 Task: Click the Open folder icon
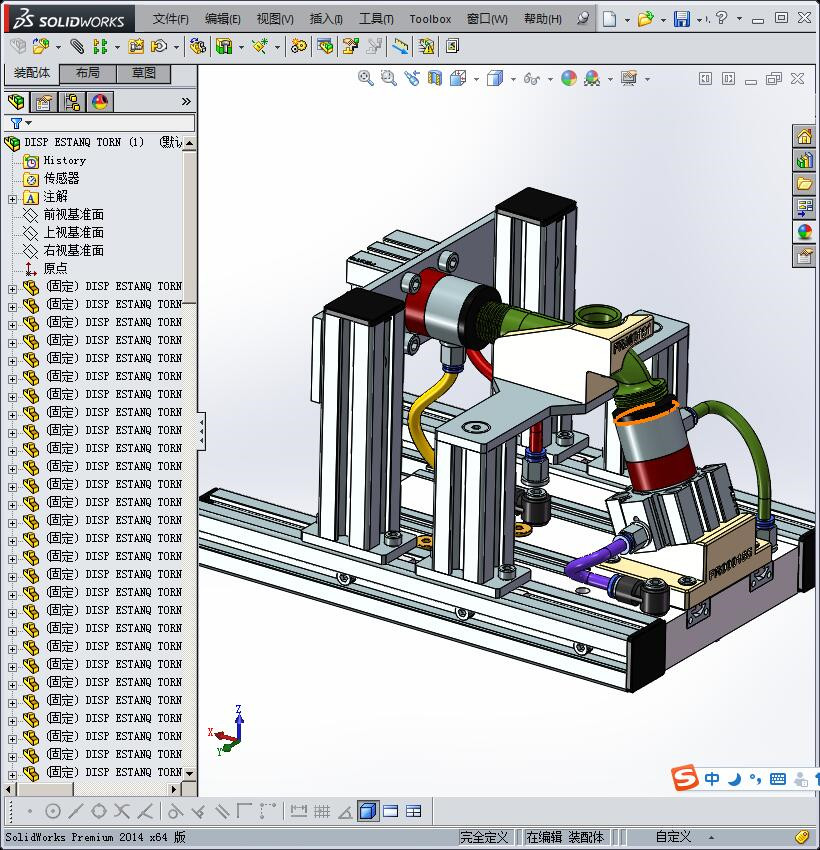click(x=645, y=19)
